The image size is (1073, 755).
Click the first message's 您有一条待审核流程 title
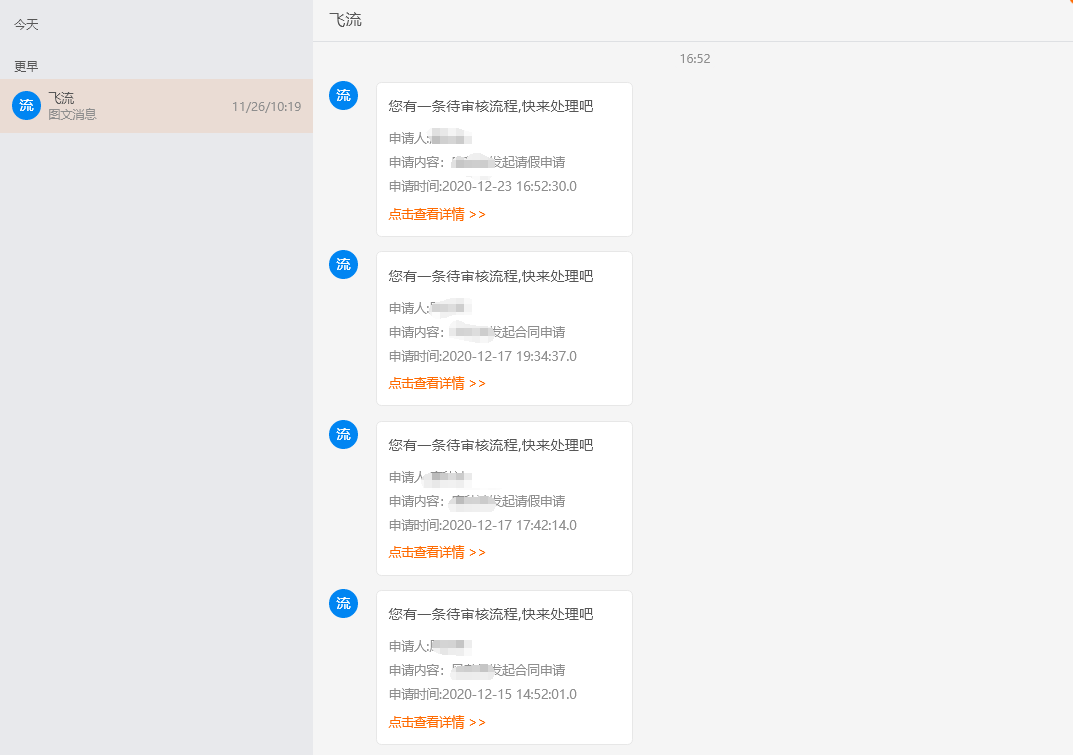[491, 106]
